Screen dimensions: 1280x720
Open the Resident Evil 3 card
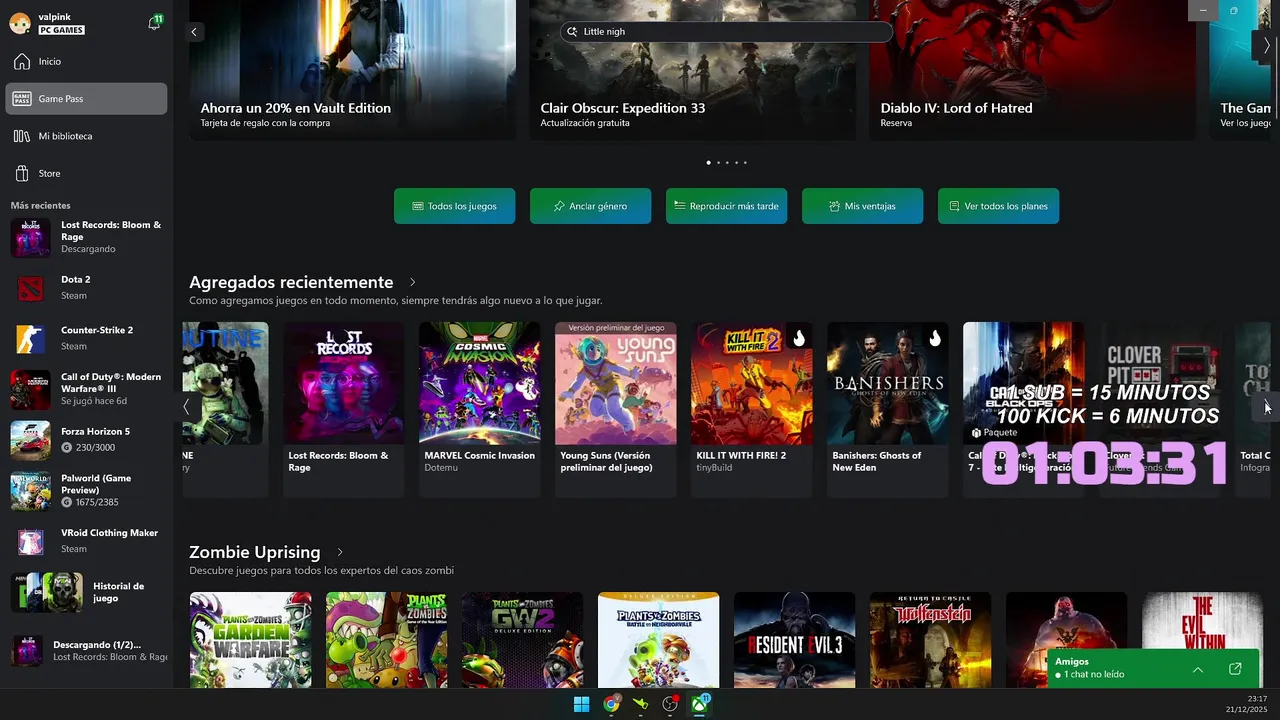coord(794,640)
